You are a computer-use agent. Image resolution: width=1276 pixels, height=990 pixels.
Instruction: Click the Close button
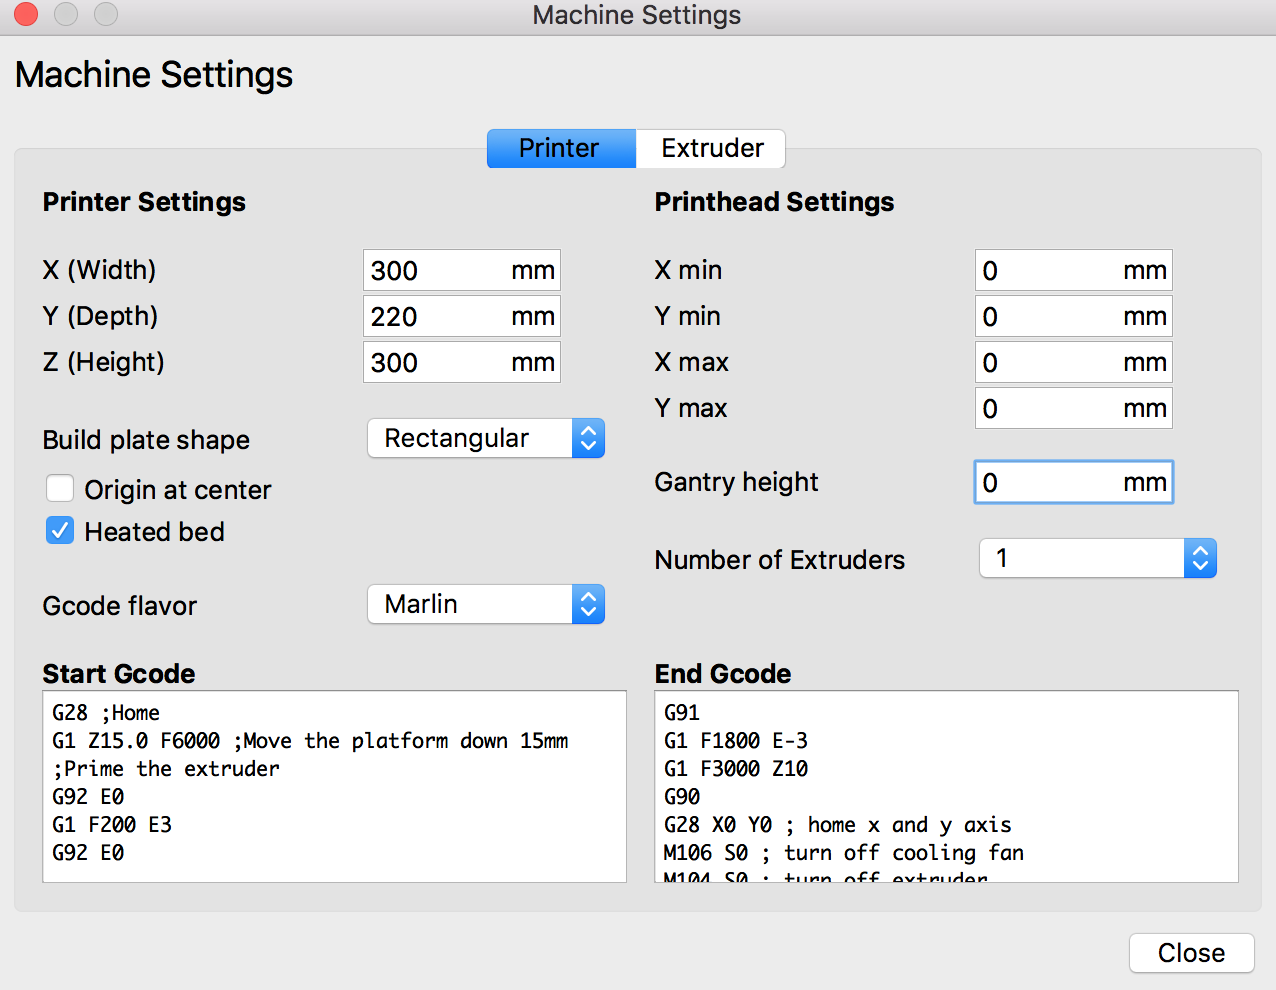pos(1191,953)
